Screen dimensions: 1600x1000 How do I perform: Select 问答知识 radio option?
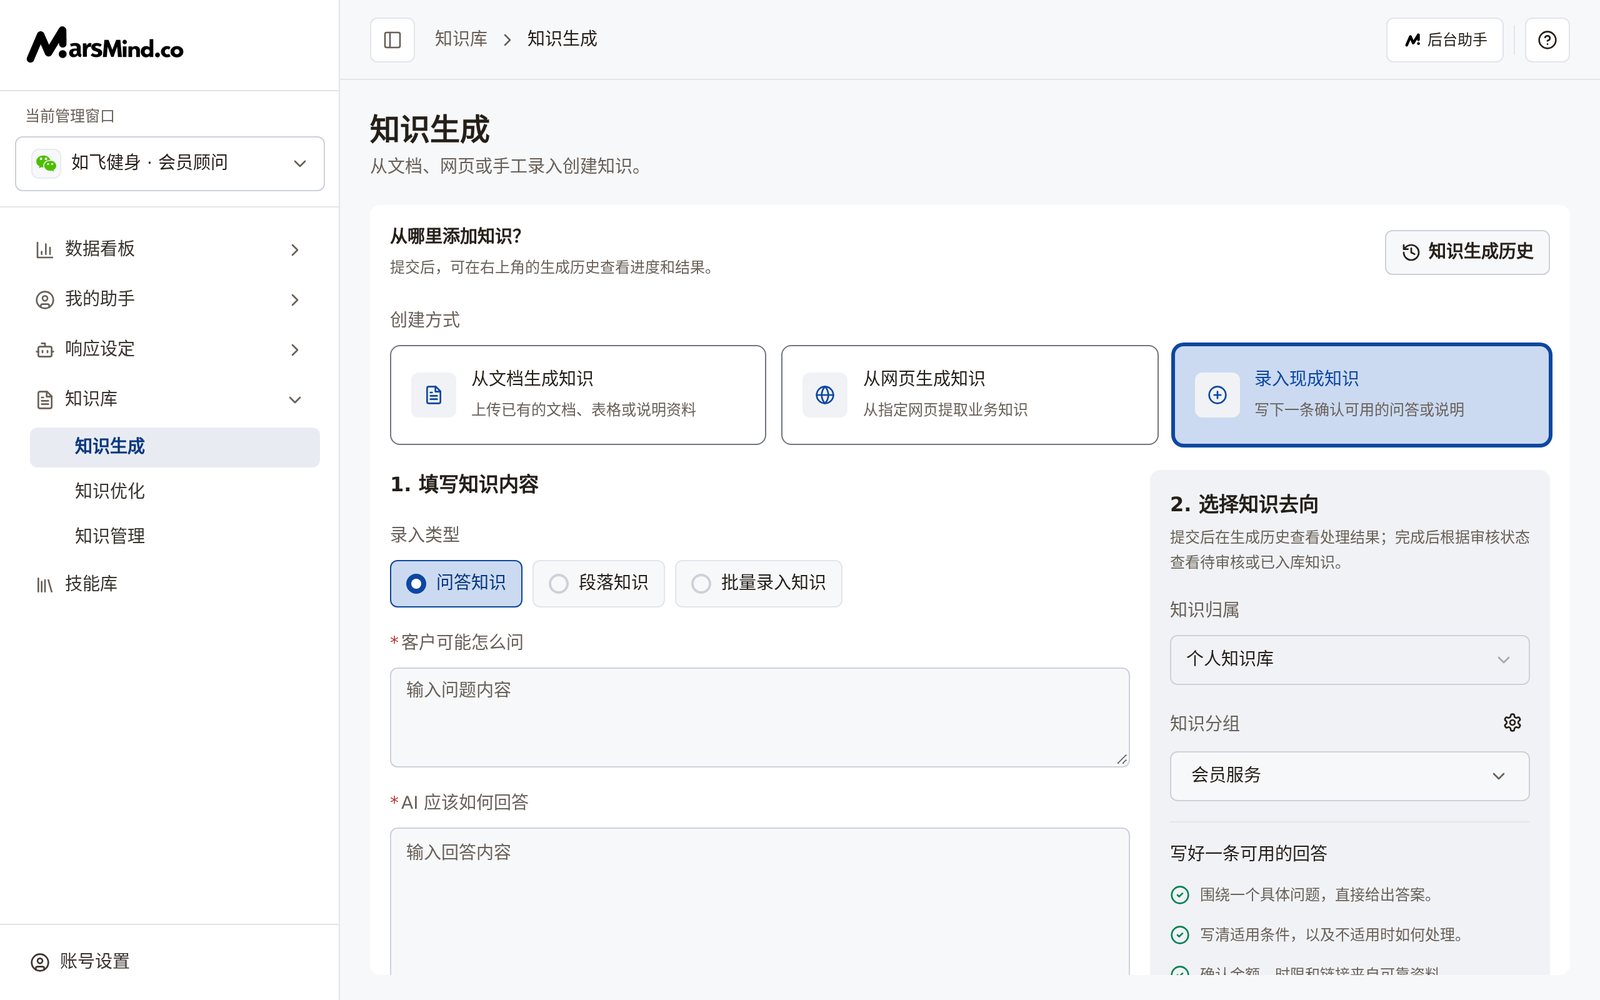point(456,584)
